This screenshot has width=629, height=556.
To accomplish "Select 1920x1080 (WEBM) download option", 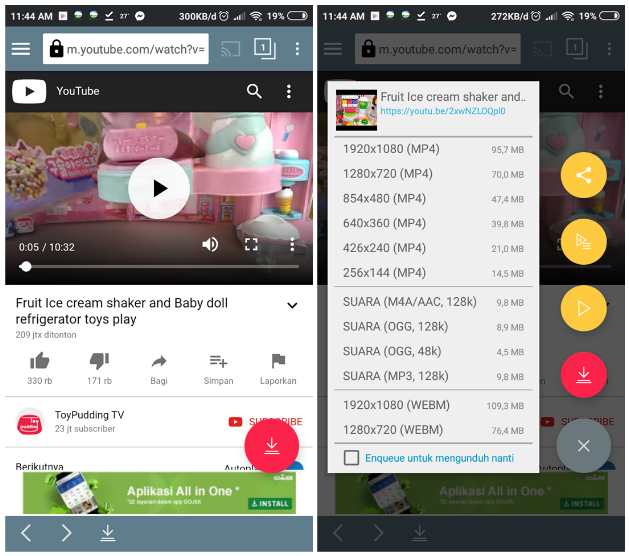I will pyautogui.click(x=433, y=405).
